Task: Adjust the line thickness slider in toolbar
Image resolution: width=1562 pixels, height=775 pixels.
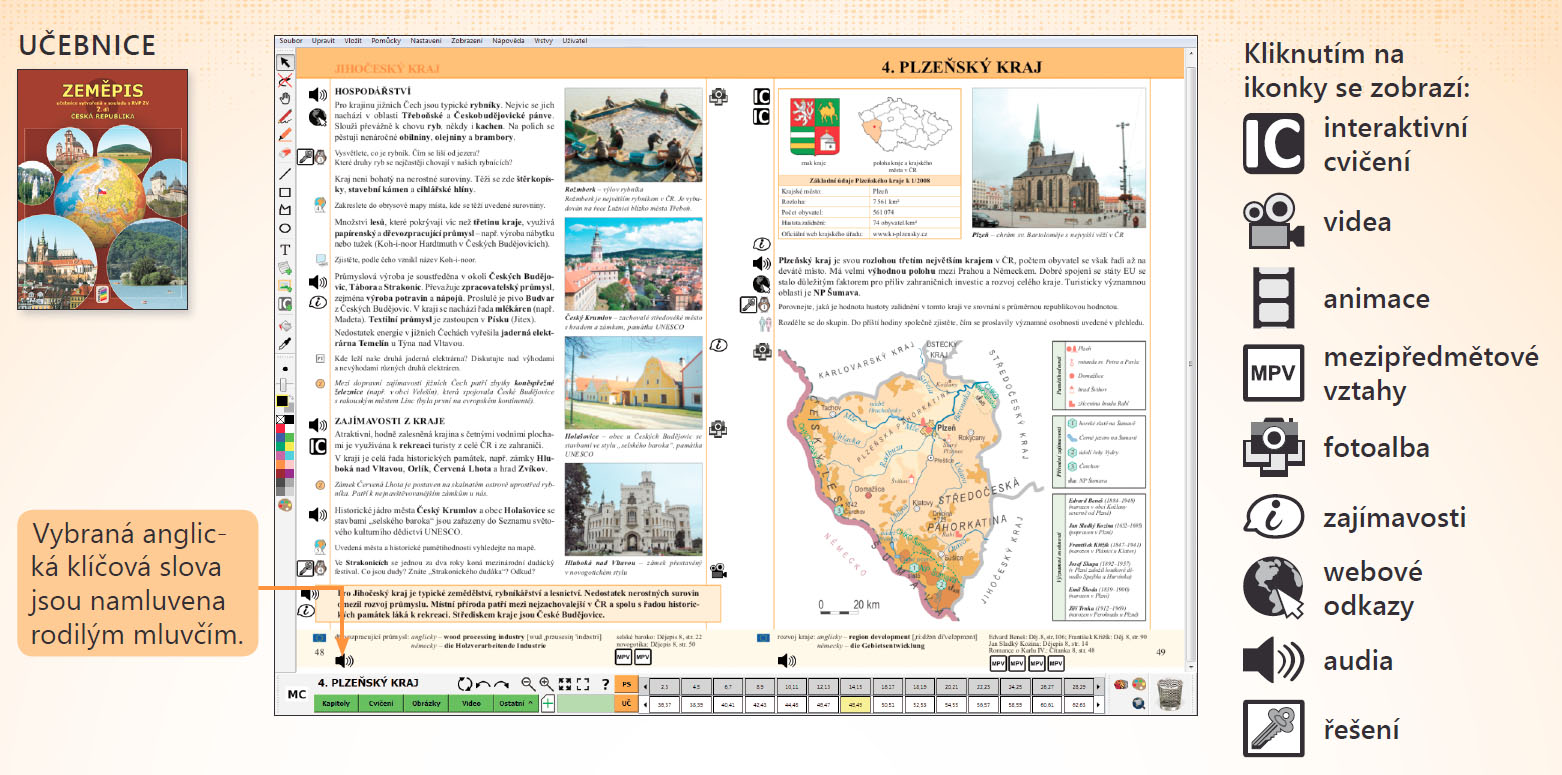Action: tap(285, 385)
